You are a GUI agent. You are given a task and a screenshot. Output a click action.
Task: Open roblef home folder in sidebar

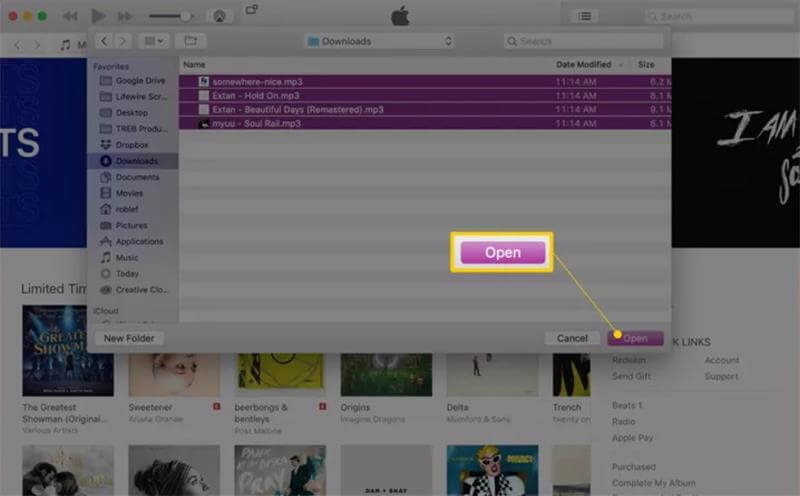pyautogui.click(x=119, y=209)
